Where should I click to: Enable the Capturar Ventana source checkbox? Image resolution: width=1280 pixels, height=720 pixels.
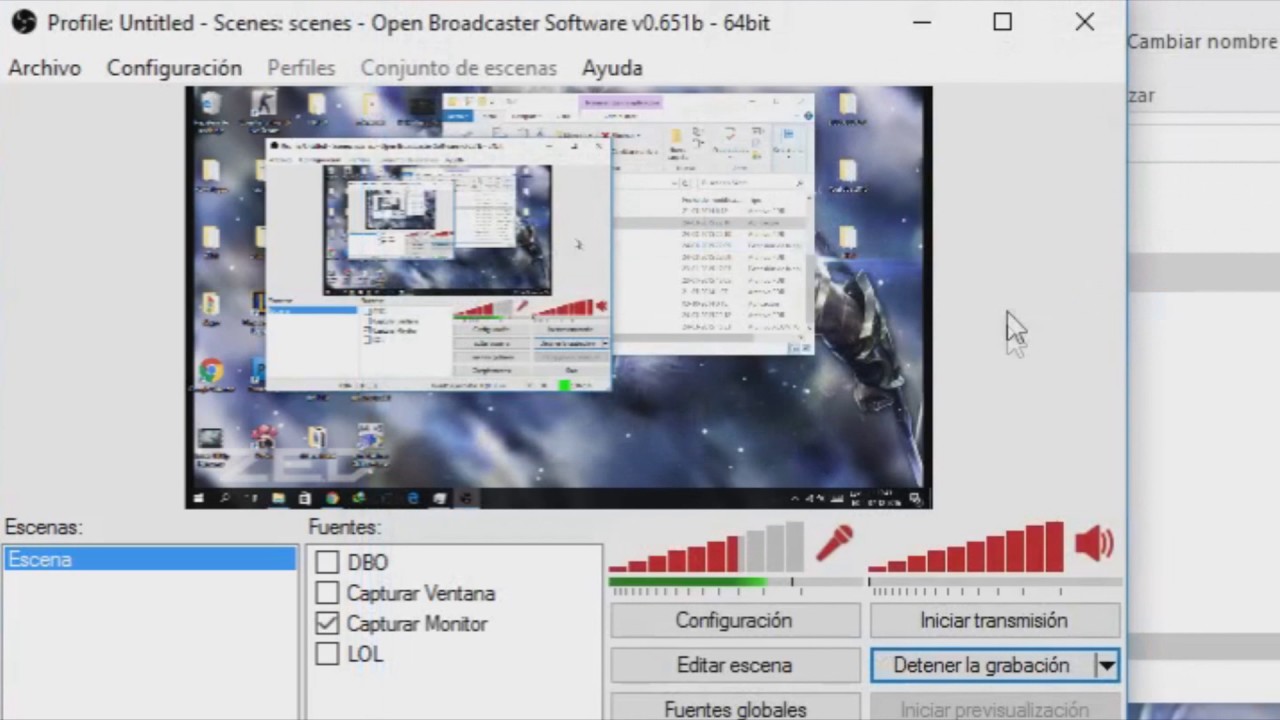pyautogui.click(x=327, y=593)
